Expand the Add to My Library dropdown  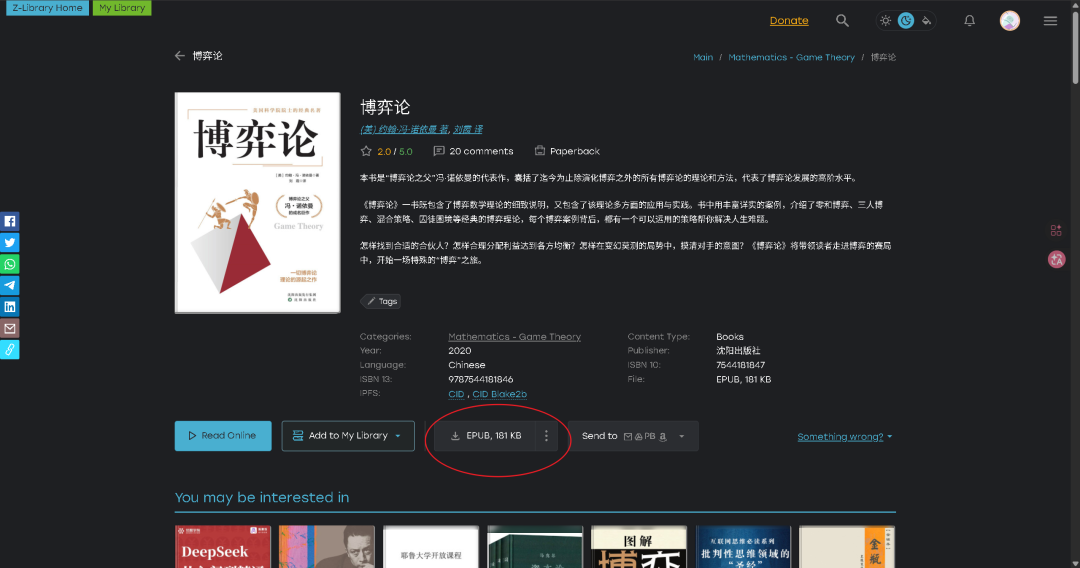(x=398, y=436)
